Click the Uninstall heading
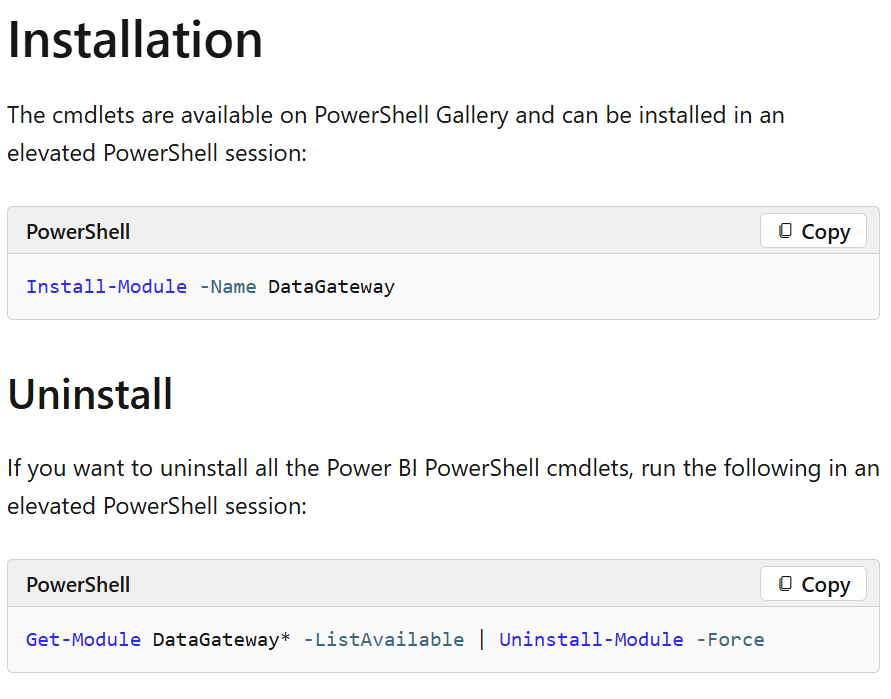 click(x=90, y=394)
